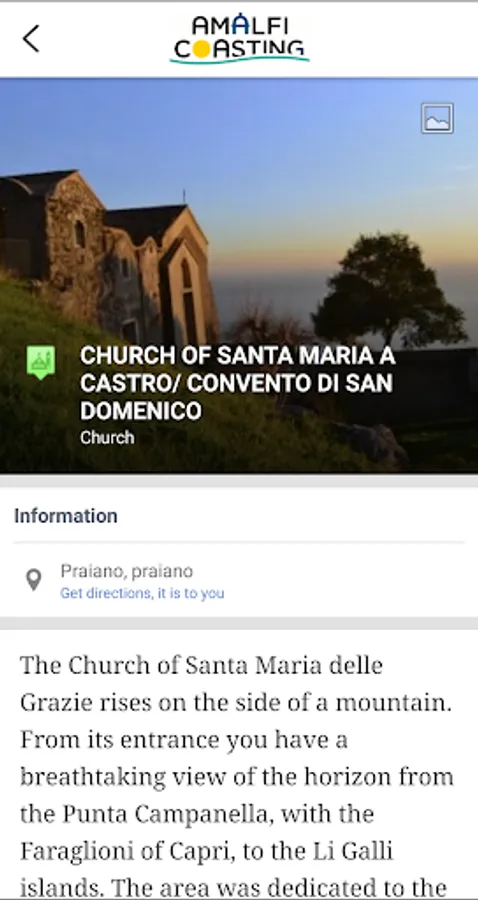This screenshot has height=900, width=478.
Task: Click the description paragraph's first line
Action: (201, 665)
